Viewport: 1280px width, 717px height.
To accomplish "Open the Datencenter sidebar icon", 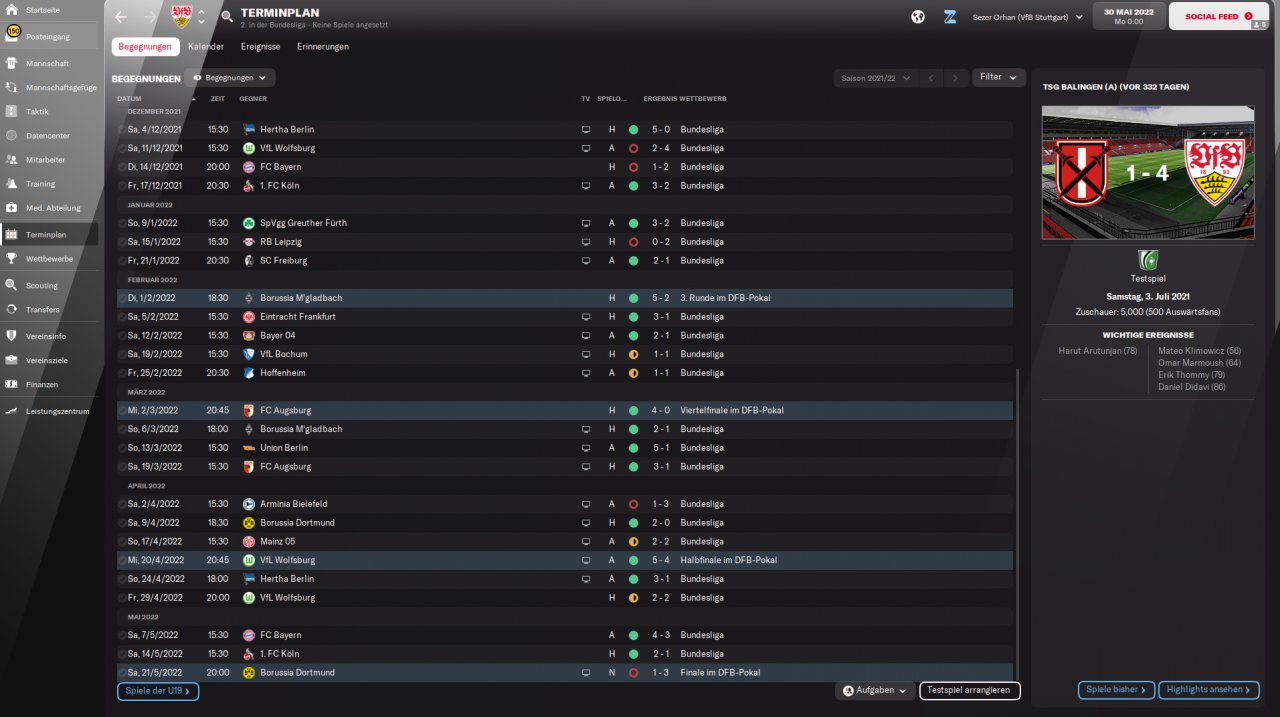I will 12,135.
